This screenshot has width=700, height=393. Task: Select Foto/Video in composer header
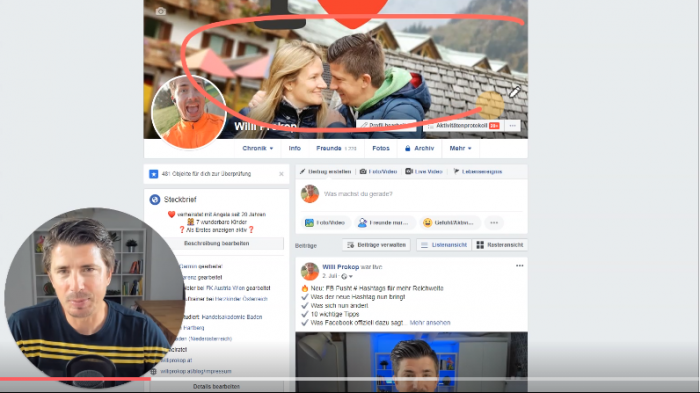point(379,171)
